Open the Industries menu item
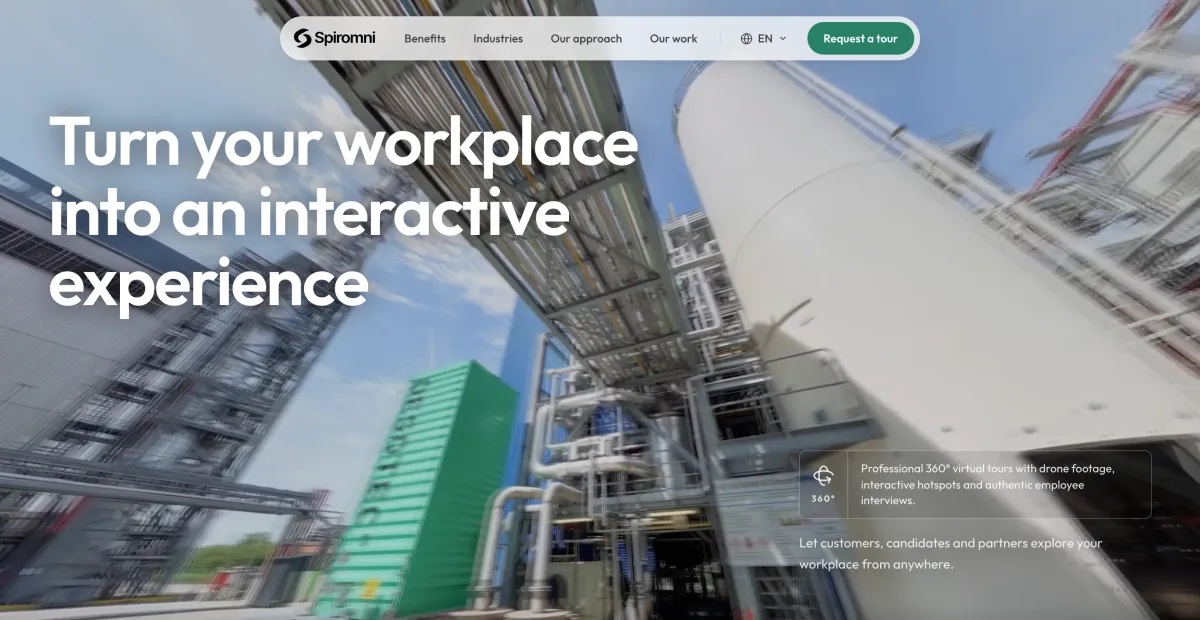Viewport: 1200px width, 620px height. [x=498, y=39]
